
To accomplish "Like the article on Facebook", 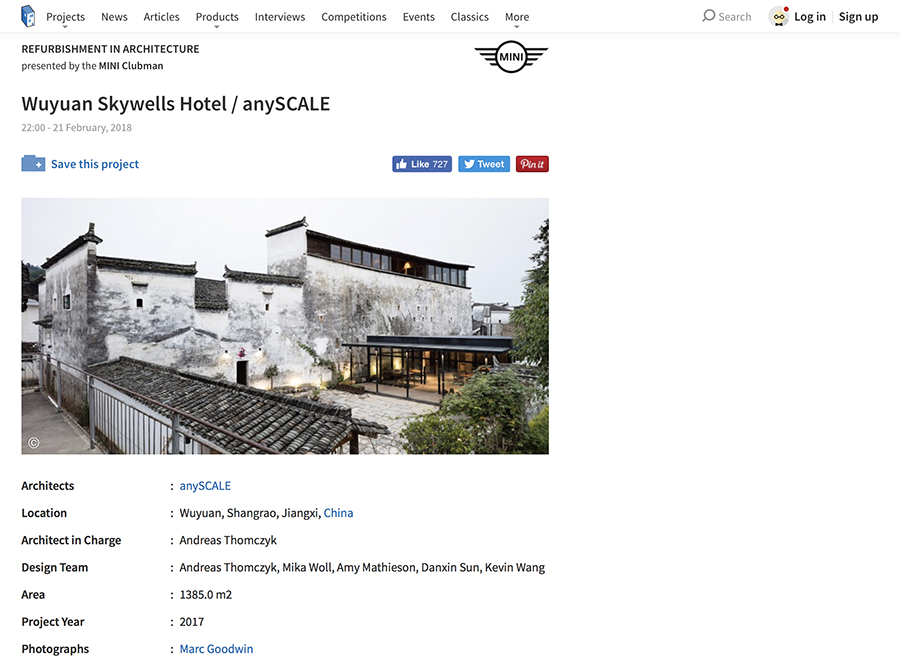I will (422, 164).
